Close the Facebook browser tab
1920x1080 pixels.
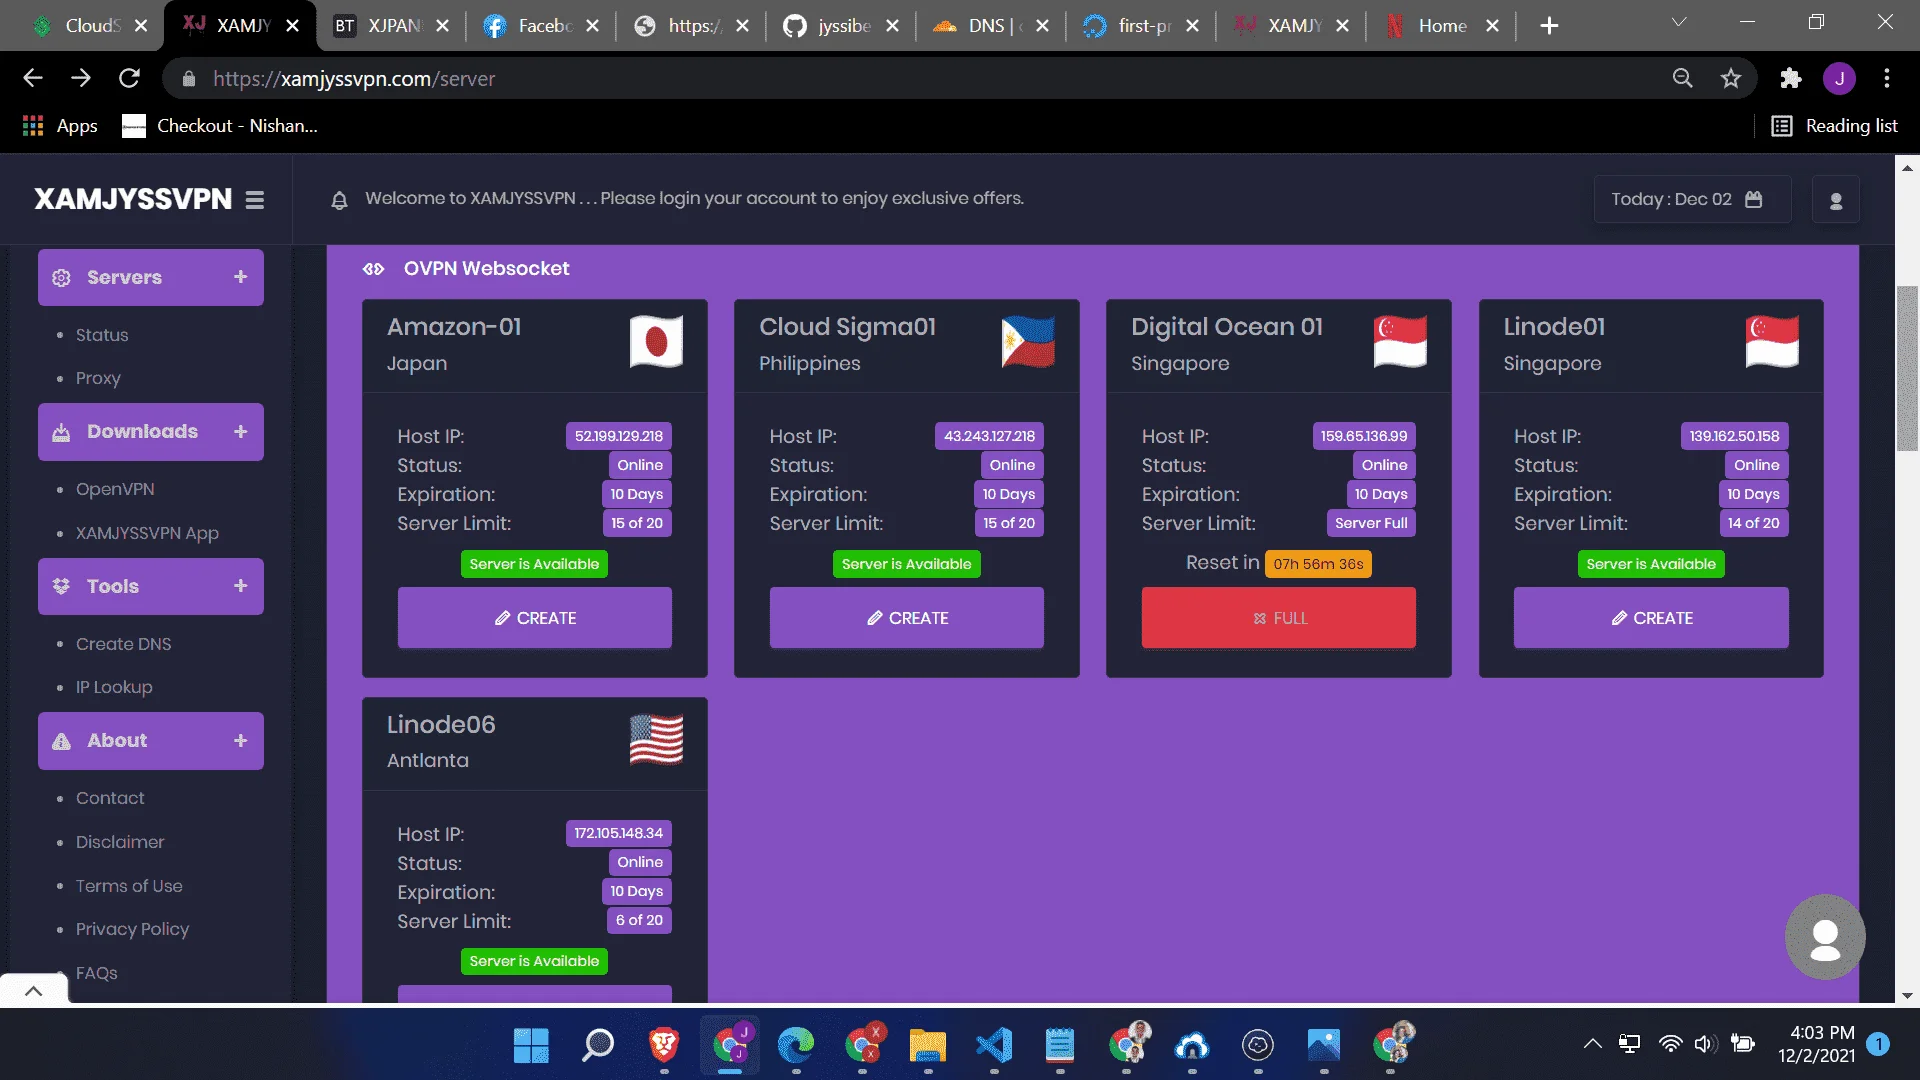click(x=593, y=26)
